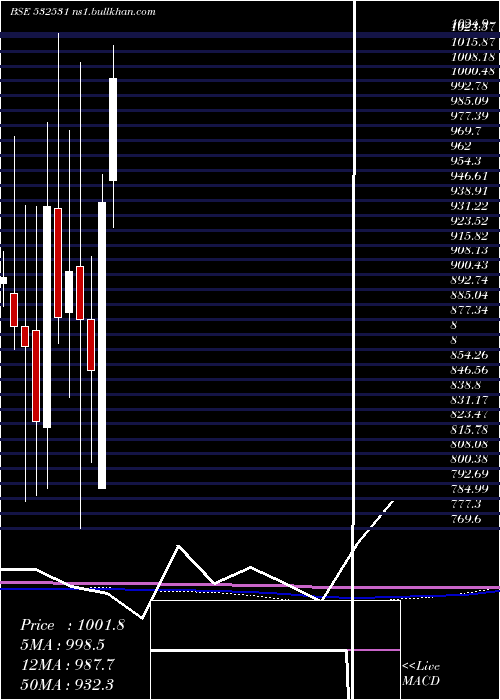Image resolution: width=500 pixels, height=700 pixels.
Task: Click the 977.39 price axis label
Action: point(469,116)
